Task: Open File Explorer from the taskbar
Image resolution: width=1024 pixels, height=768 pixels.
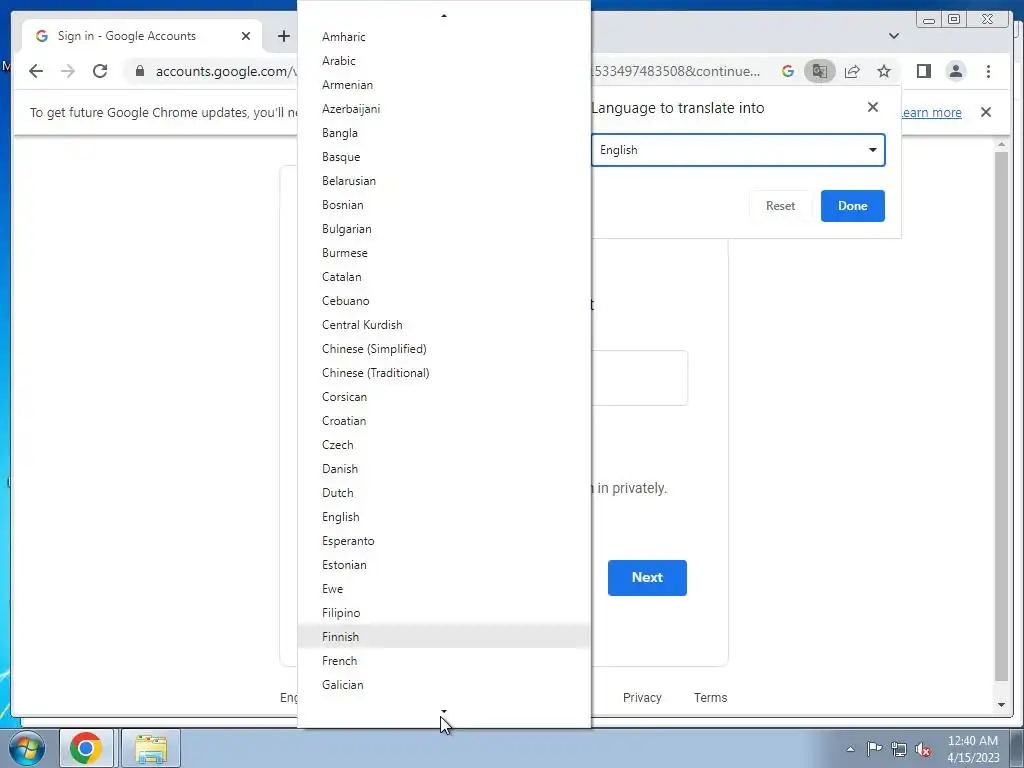Action: (x=151, y=748)
